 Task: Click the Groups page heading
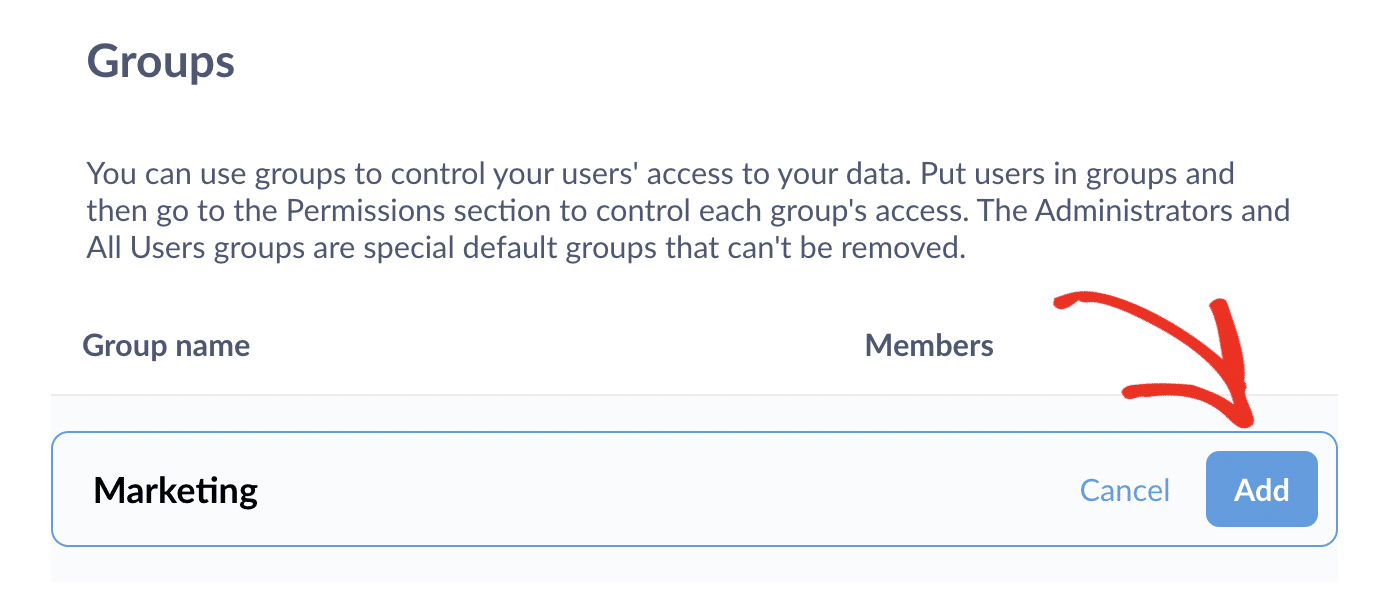click(161, 62)
